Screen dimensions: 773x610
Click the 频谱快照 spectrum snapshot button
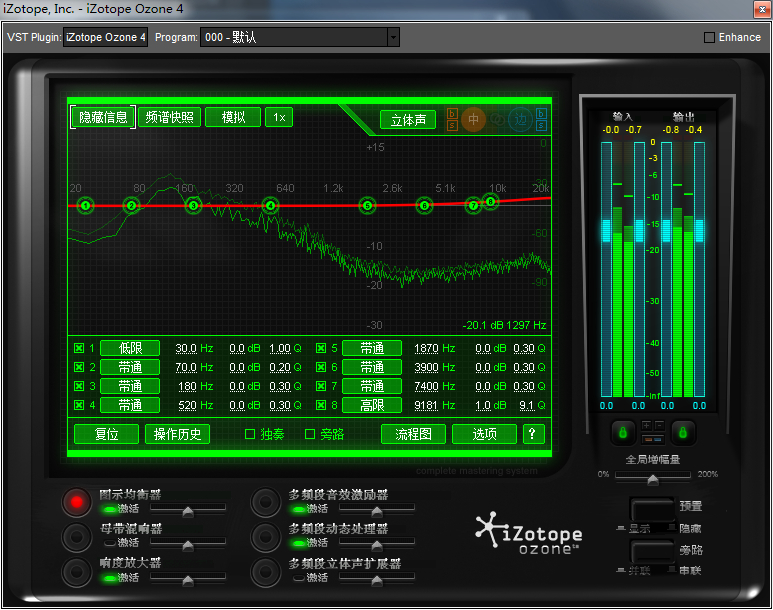click(168, 117)
